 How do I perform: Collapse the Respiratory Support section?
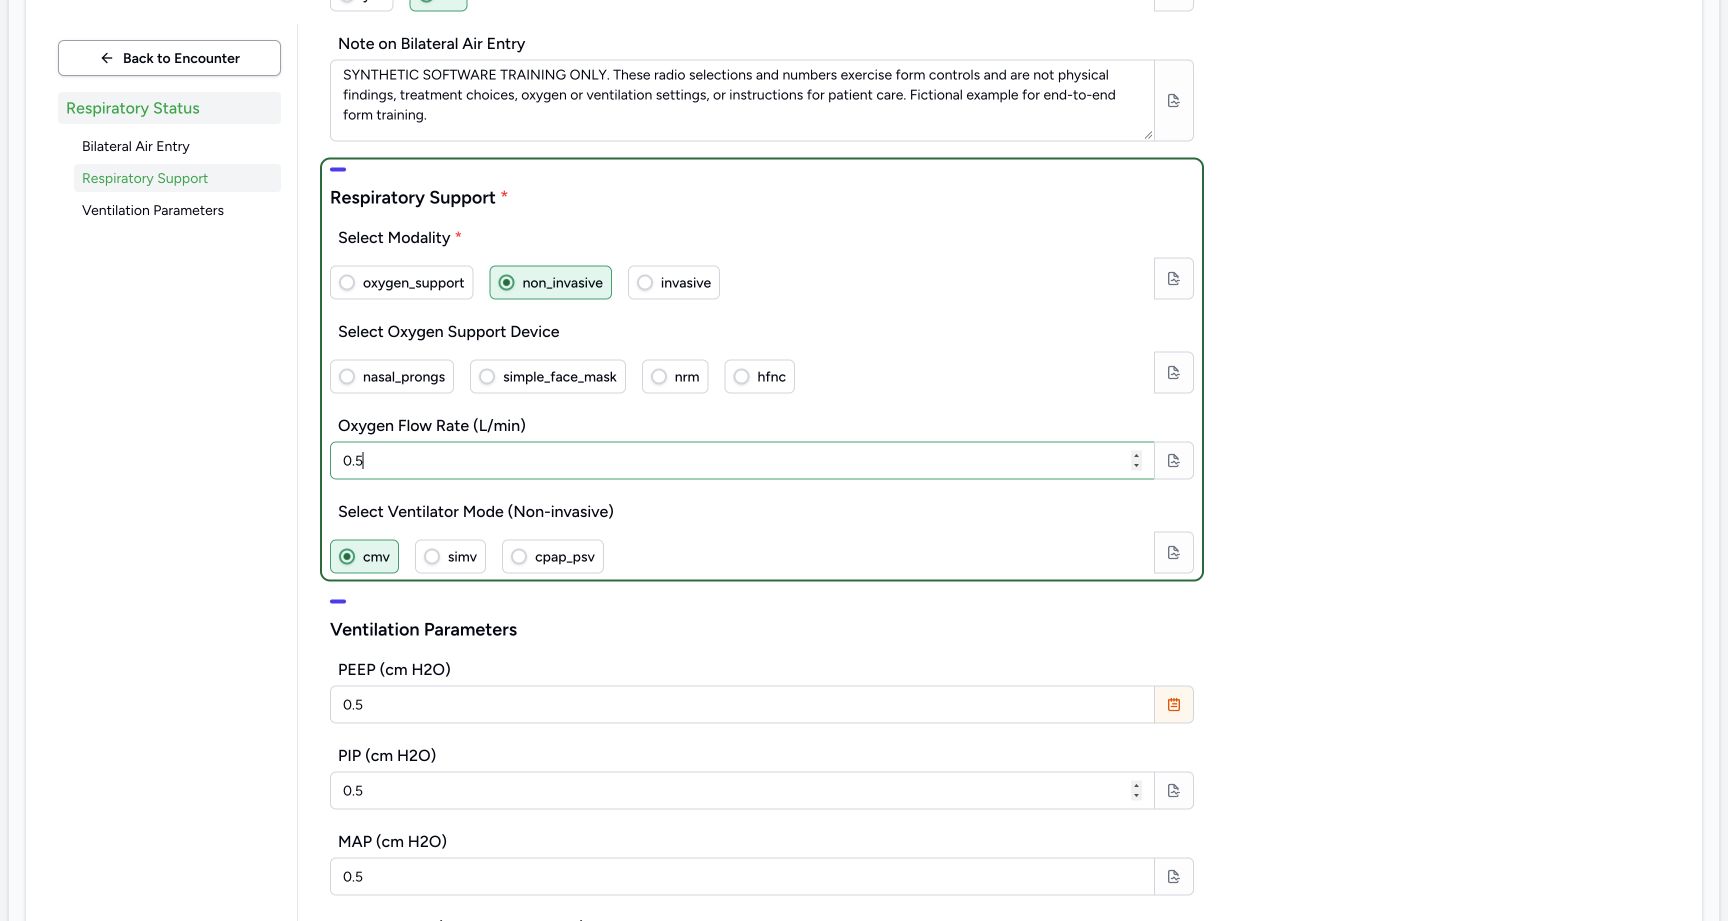[x=338, y=170]
